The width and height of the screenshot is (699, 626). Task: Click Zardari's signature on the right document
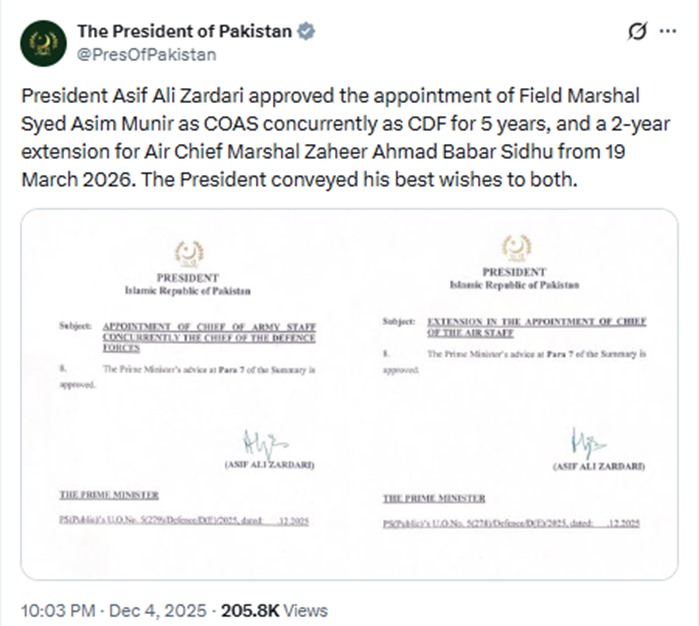coord(590,444)
